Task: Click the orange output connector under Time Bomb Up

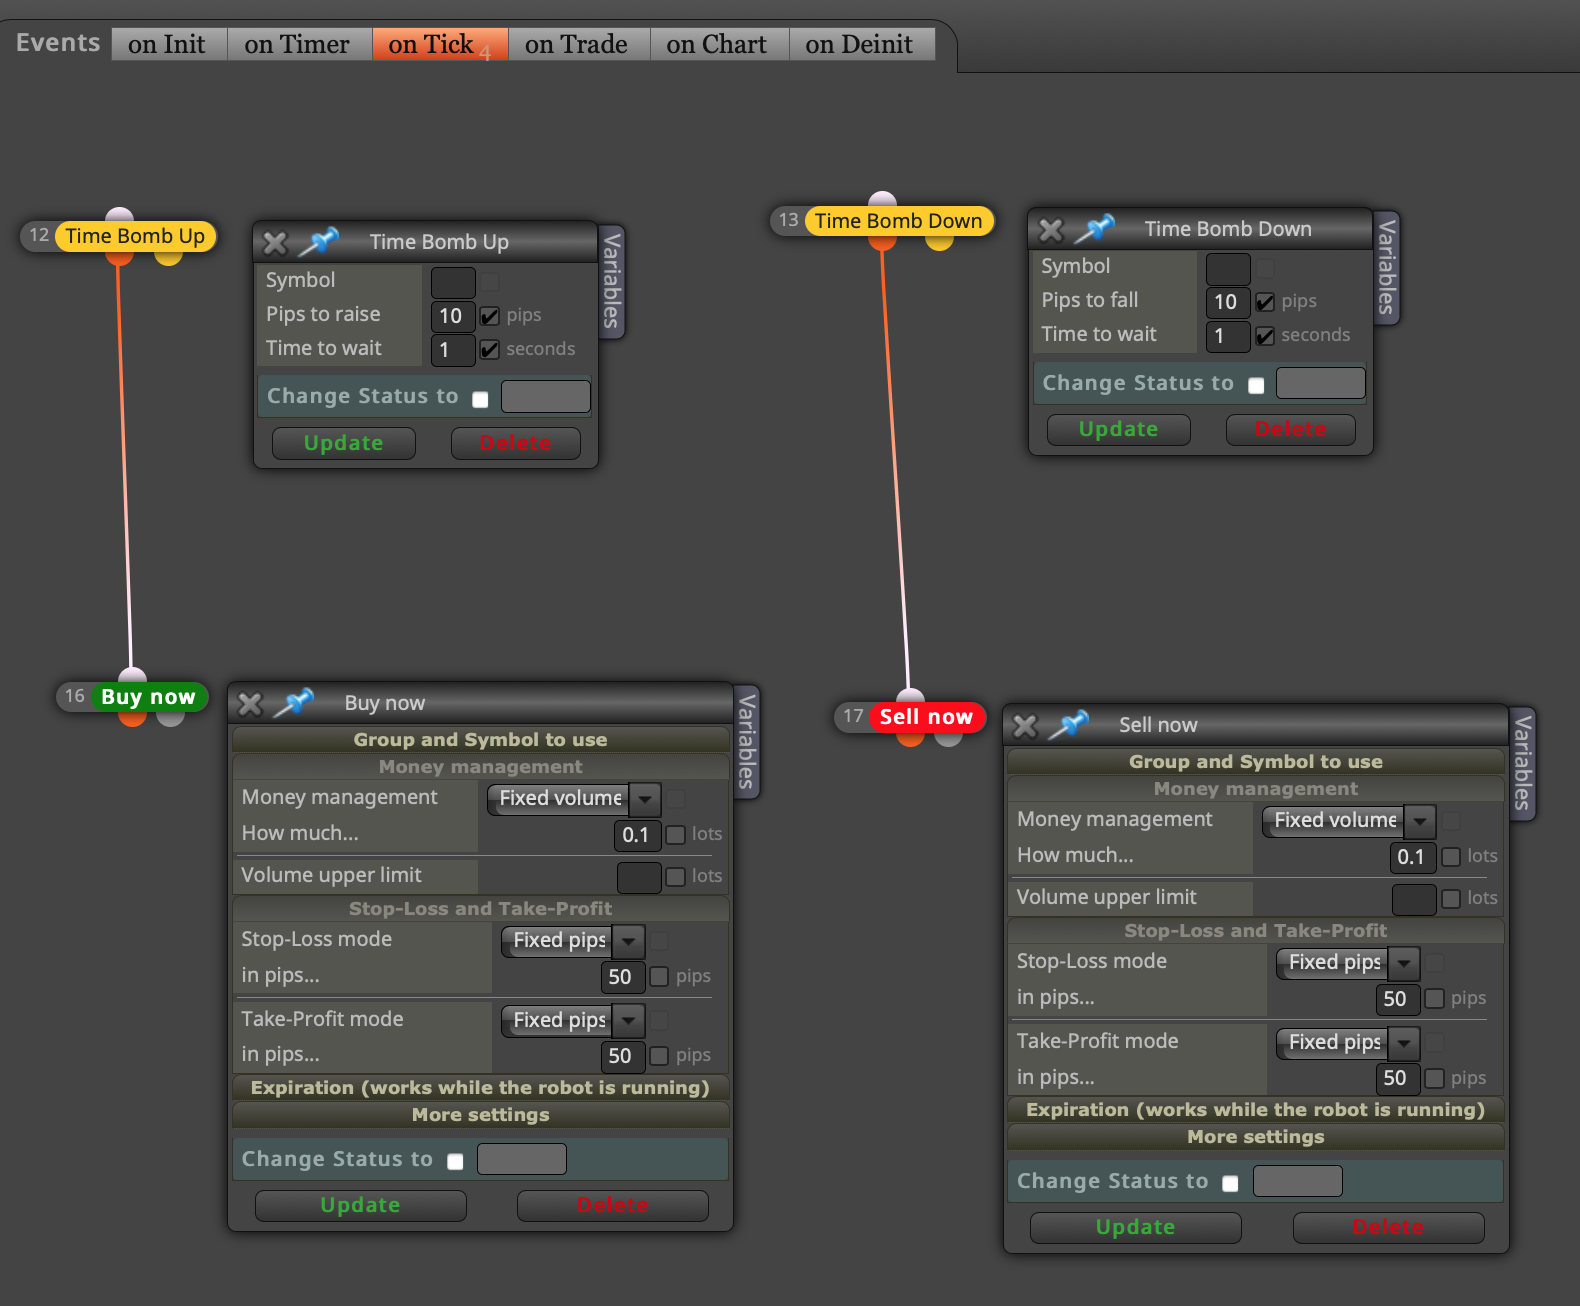Action: (x=119, y=256)
